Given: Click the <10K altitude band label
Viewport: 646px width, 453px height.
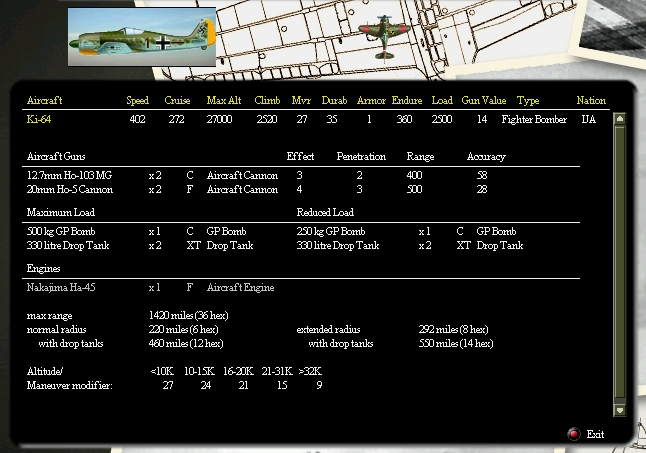Looking at the screenshot, I should (162, 371).
